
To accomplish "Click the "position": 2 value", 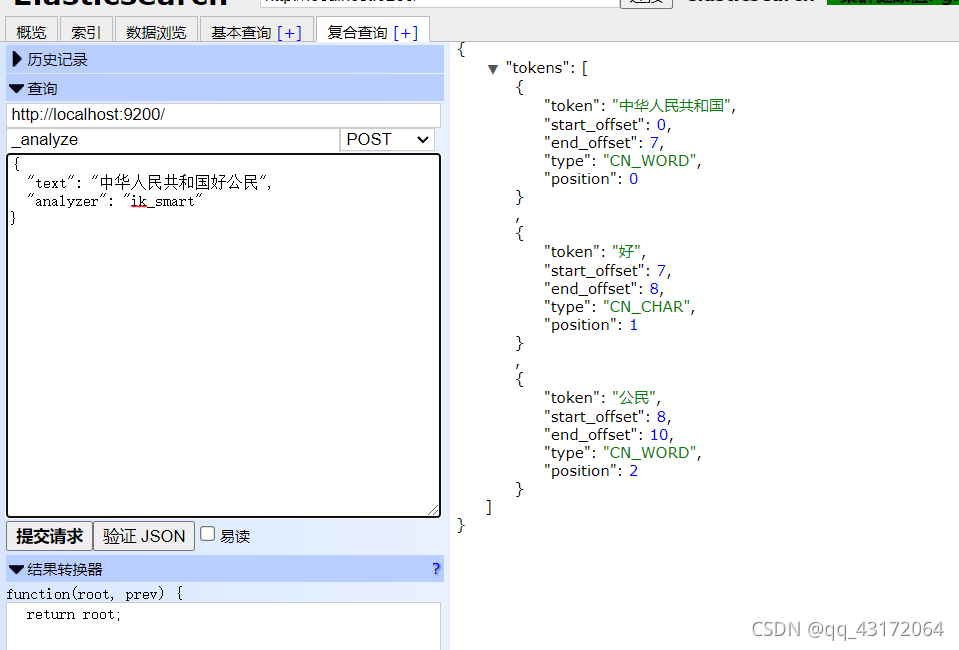I will pos(634,471).
